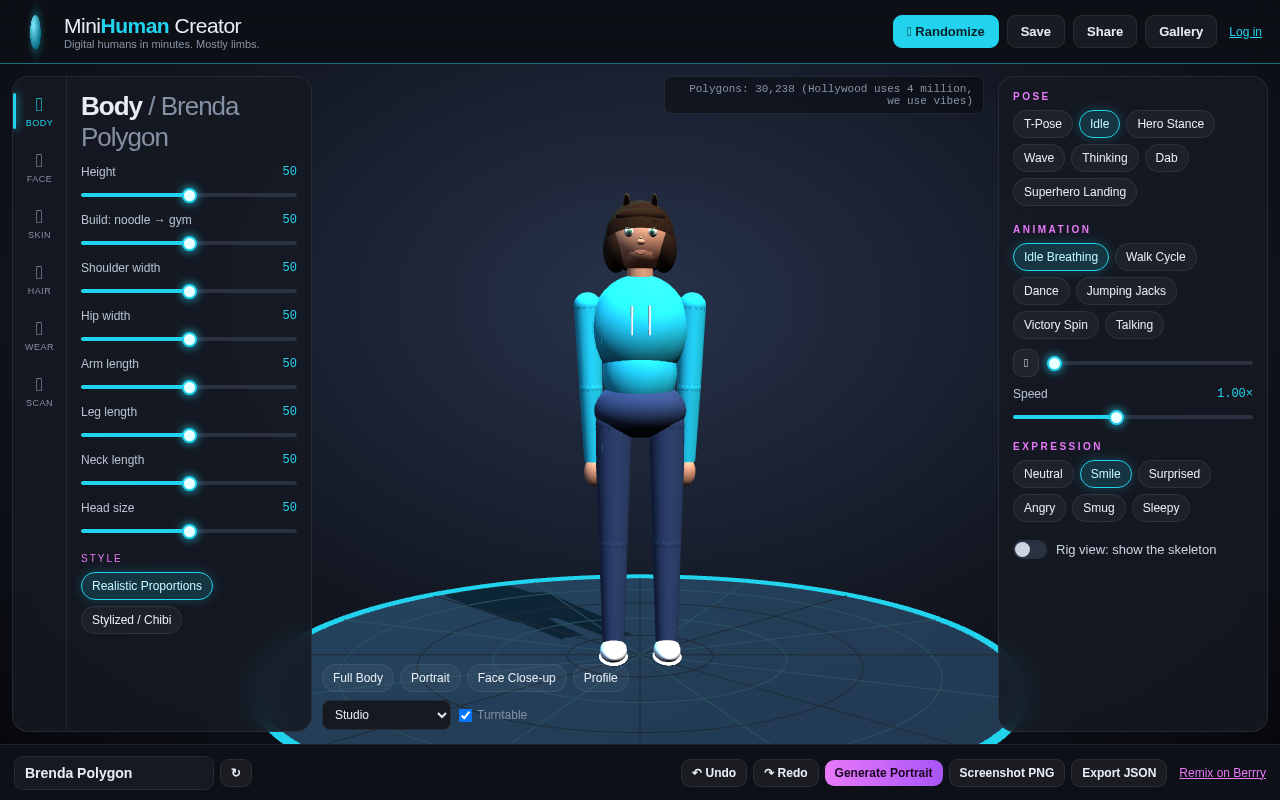Click the Height slider handle

pyautogui.click(x=189, y=195)
